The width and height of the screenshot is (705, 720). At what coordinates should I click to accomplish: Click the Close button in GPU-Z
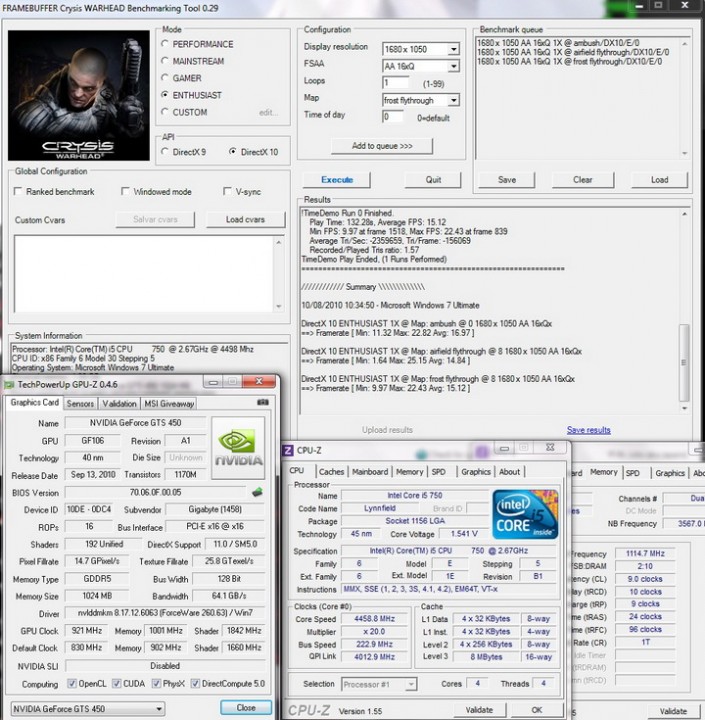pyautogui.click(x=246, y=708)
